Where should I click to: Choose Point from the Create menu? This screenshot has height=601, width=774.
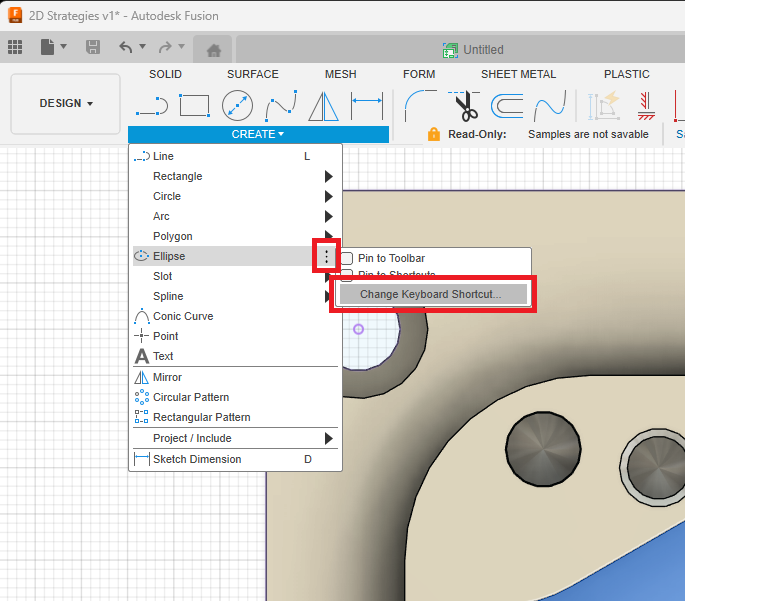tap(235, 336)
